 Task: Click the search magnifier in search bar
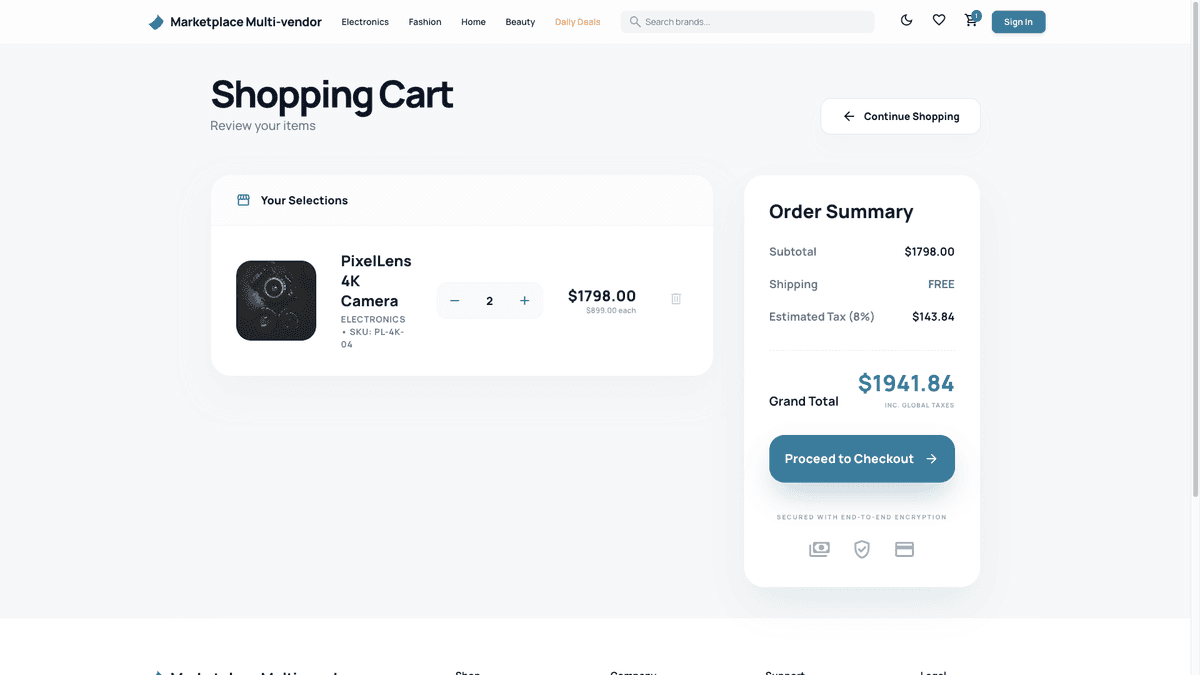[x=636, y=20]
